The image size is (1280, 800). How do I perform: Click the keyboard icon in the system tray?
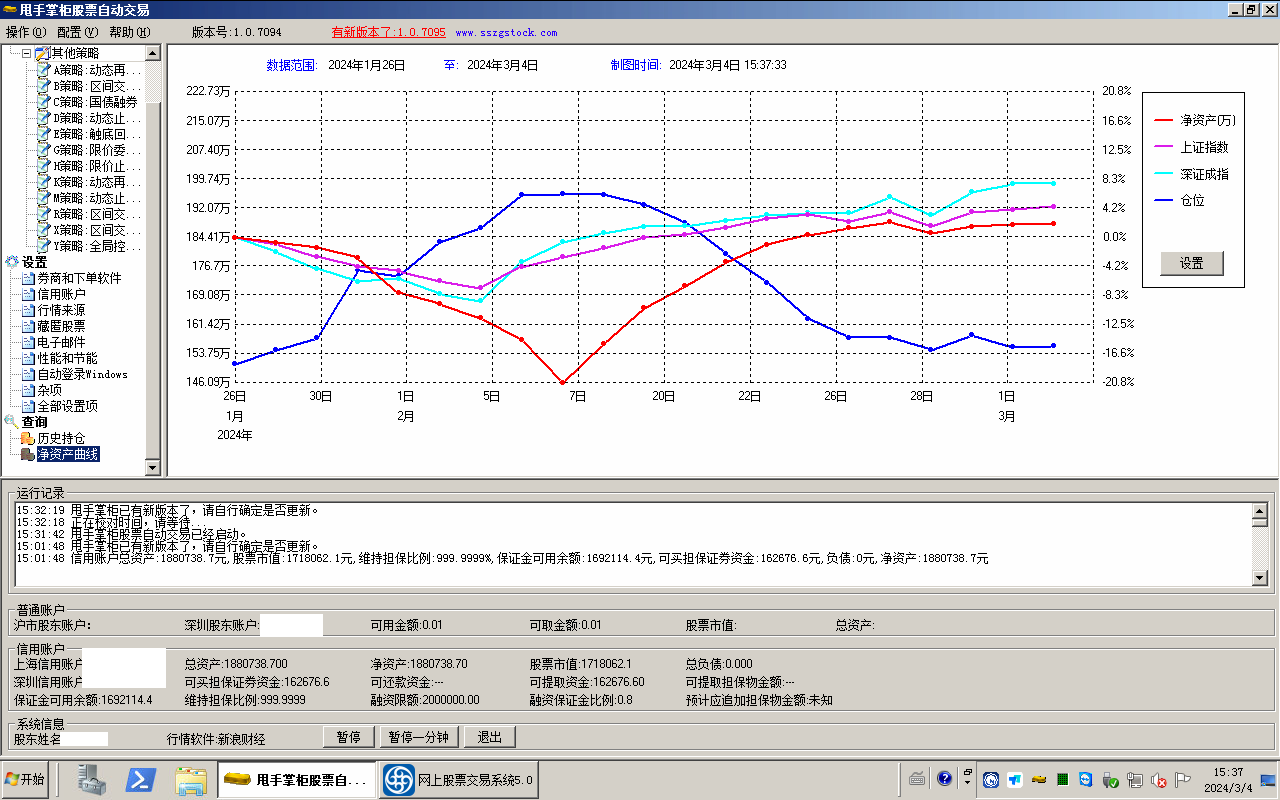pos(917,779)
